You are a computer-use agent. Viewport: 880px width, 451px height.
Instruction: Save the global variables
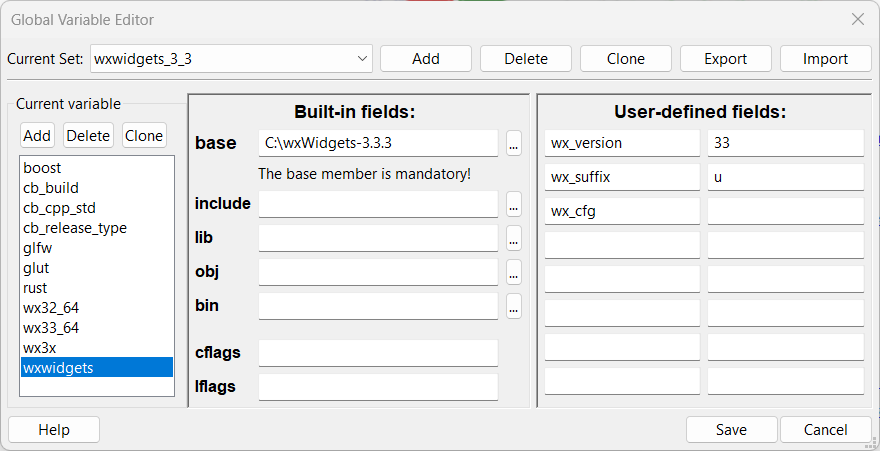[731, 430]
